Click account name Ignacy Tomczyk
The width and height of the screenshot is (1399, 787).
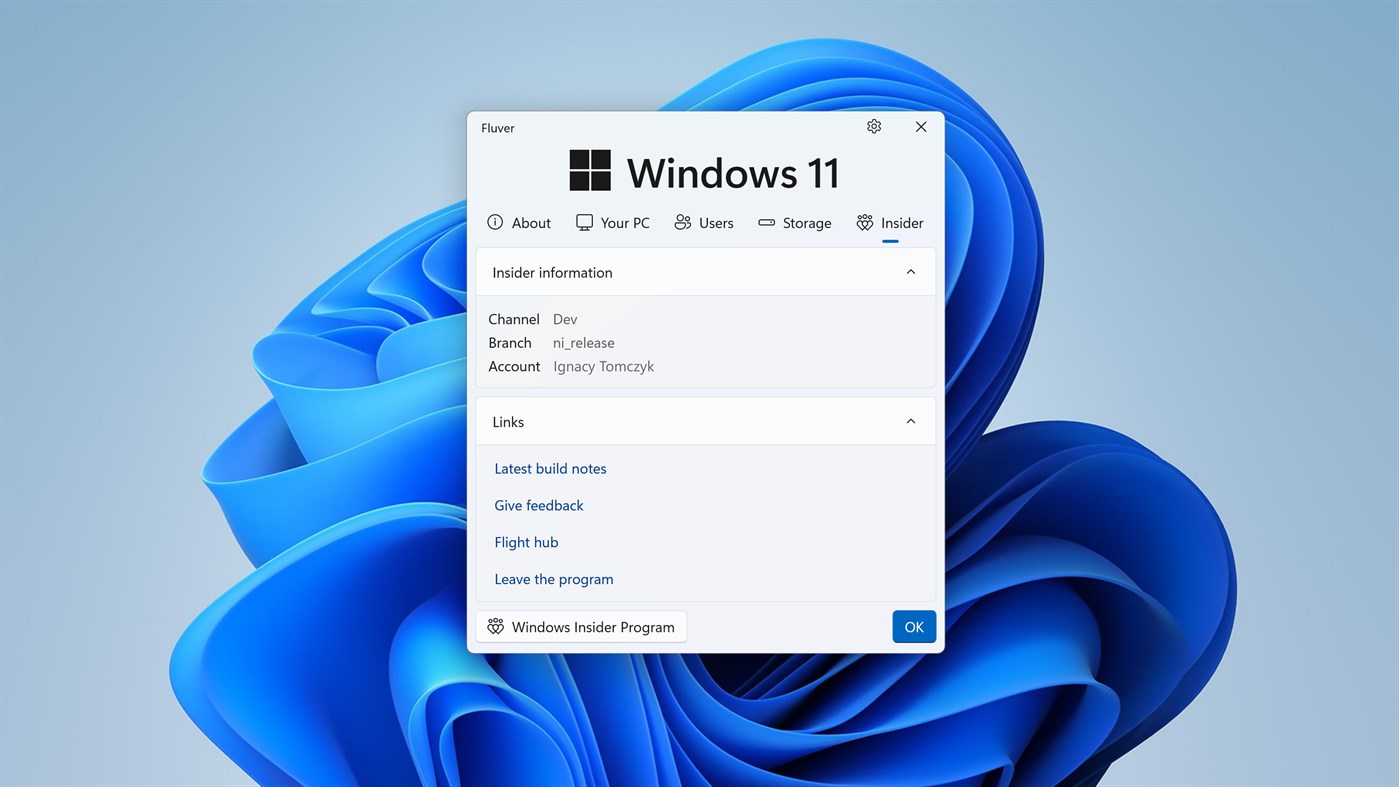pos(604,367)
